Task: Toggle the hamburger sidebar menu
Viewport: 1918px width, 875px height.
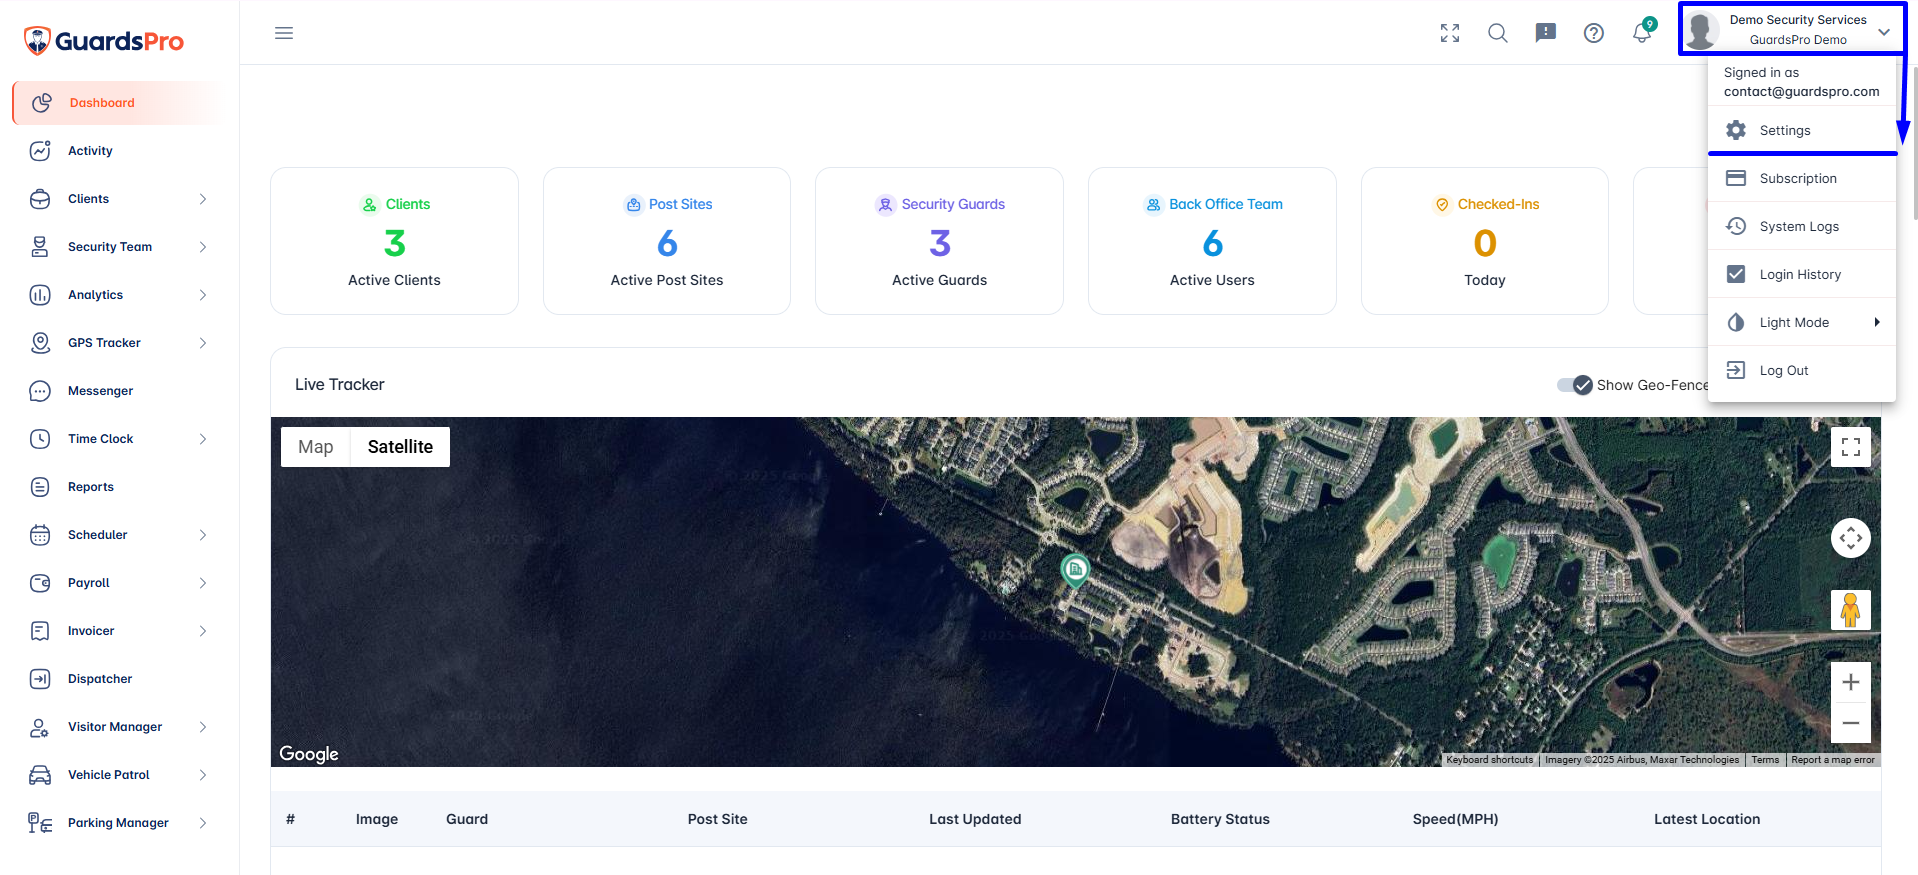Action: click(x=284, y=33)
